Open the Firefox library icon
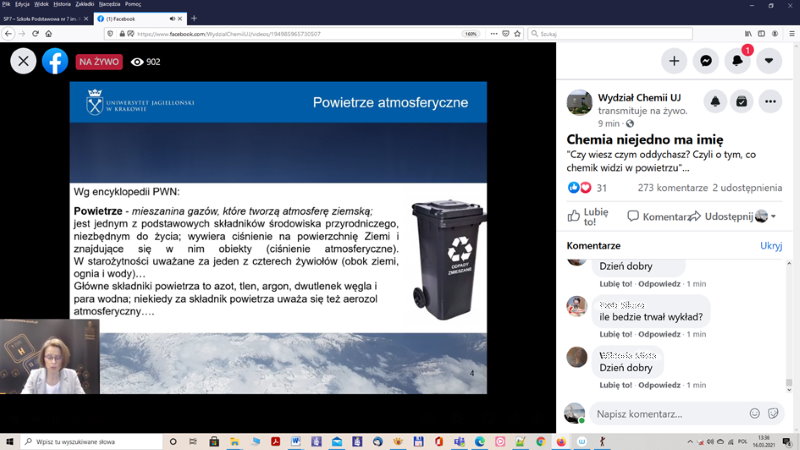800x450 pixels. pos(748,34)
